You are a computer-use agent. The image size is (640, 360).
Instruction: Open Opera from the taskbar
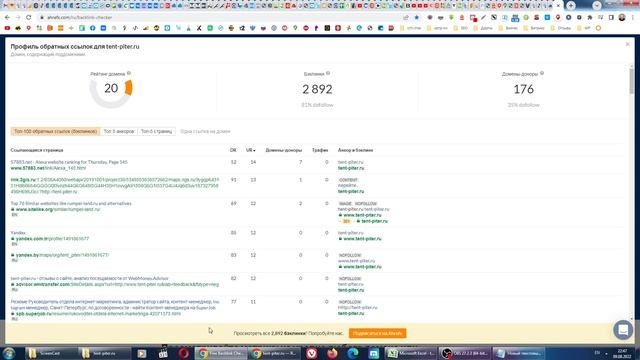pyautogui.click(x=184, y=353)
